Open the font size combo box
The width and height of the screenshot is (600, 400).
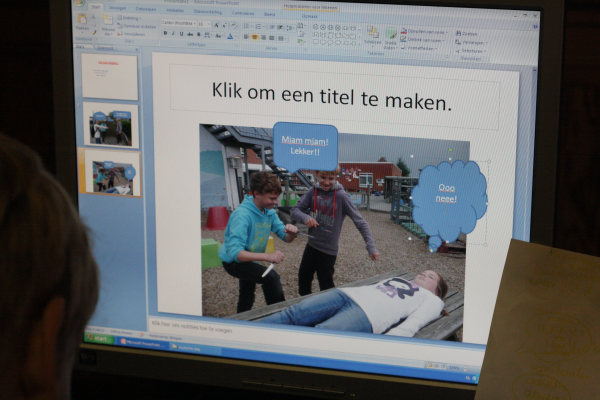204,24
